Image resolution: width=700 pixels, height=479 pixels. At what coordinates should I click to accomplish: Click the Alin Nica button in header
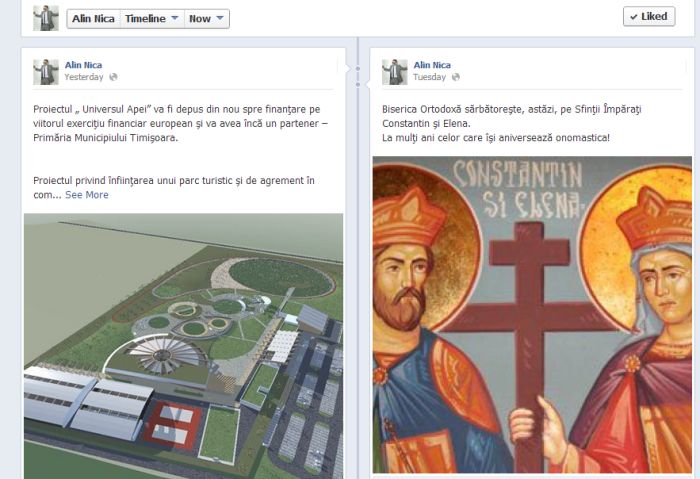click(93, 19)
